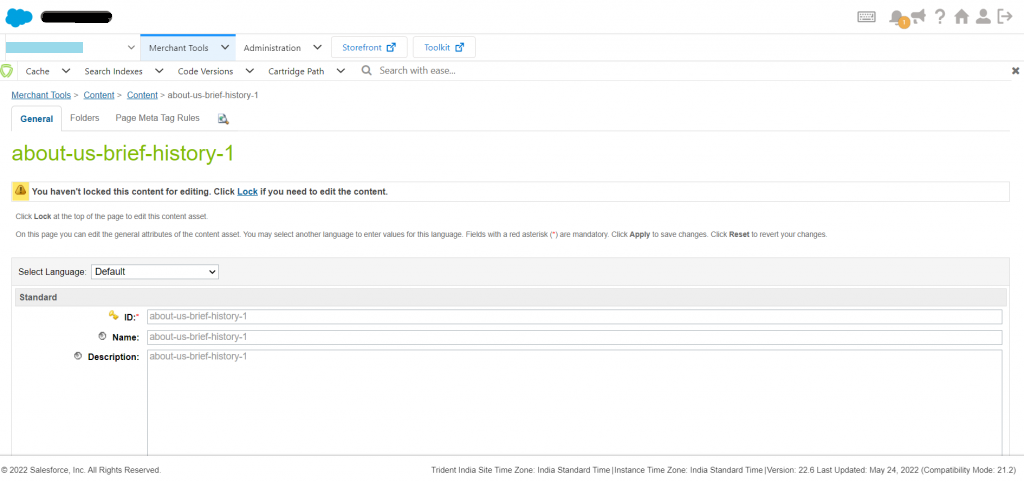Switch to the Folders tab

pyautogui.click(x=85, y=118)
